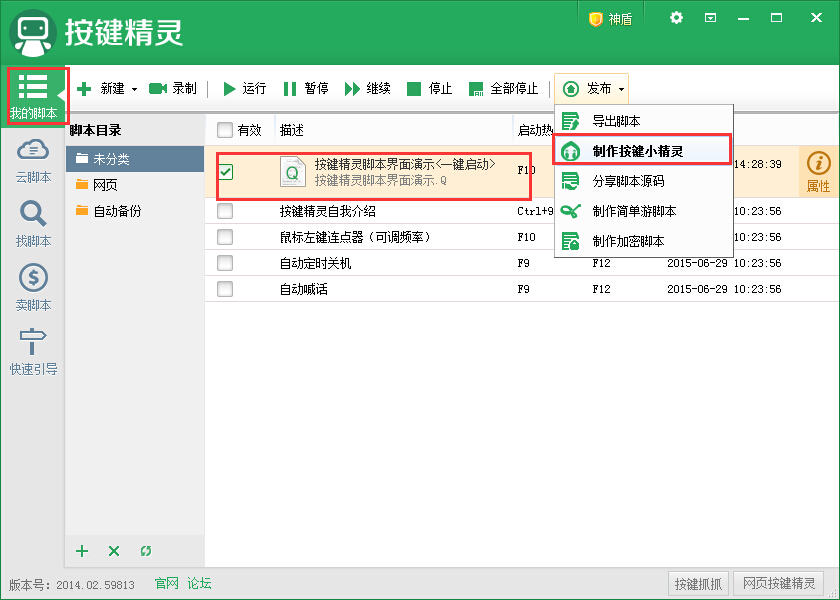This screenshot has height=600, width=840.
Task: Select the 鼠标左键连点器（可调频率） script row
Action: click(522, 237)
